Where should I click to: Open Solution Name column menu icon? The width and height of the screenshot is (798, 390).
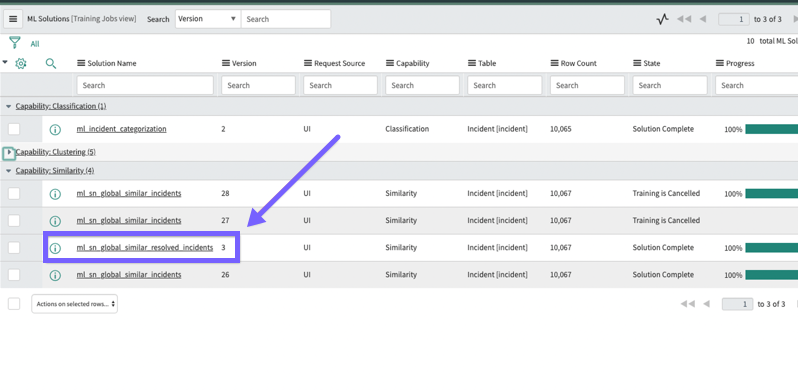point(81,63)
